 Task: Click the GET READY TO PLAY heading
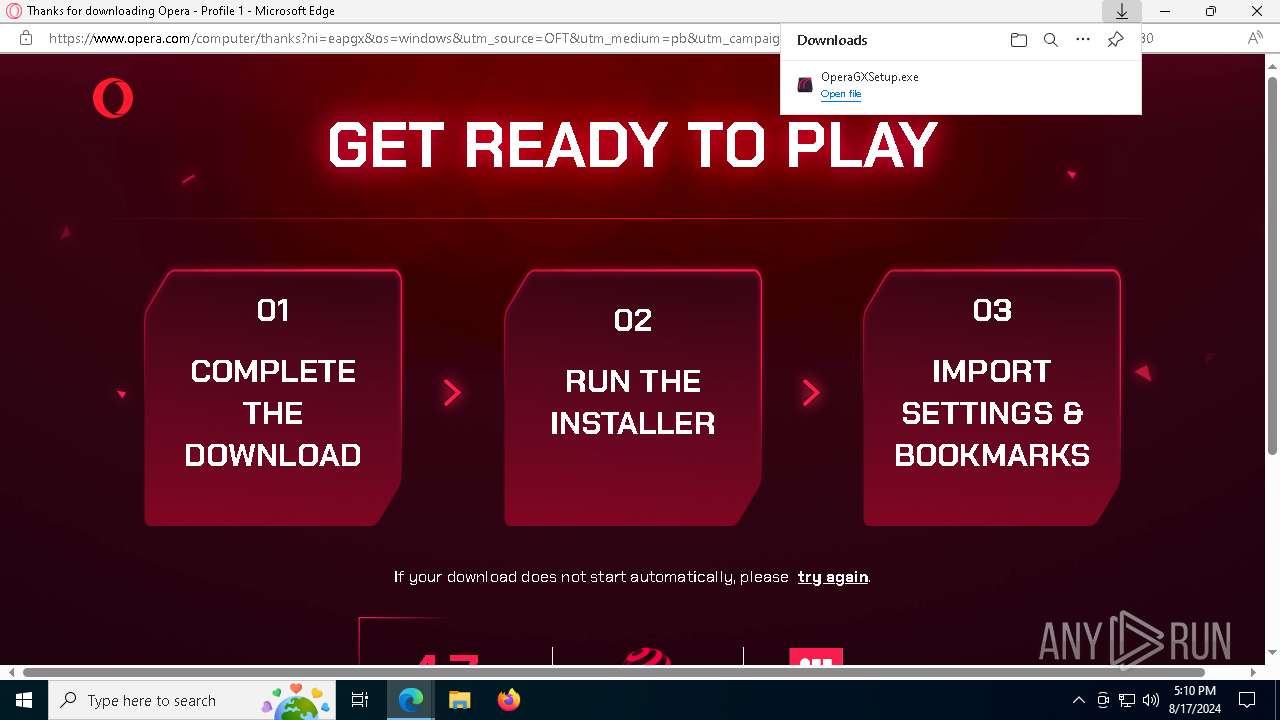coord(633,145)
